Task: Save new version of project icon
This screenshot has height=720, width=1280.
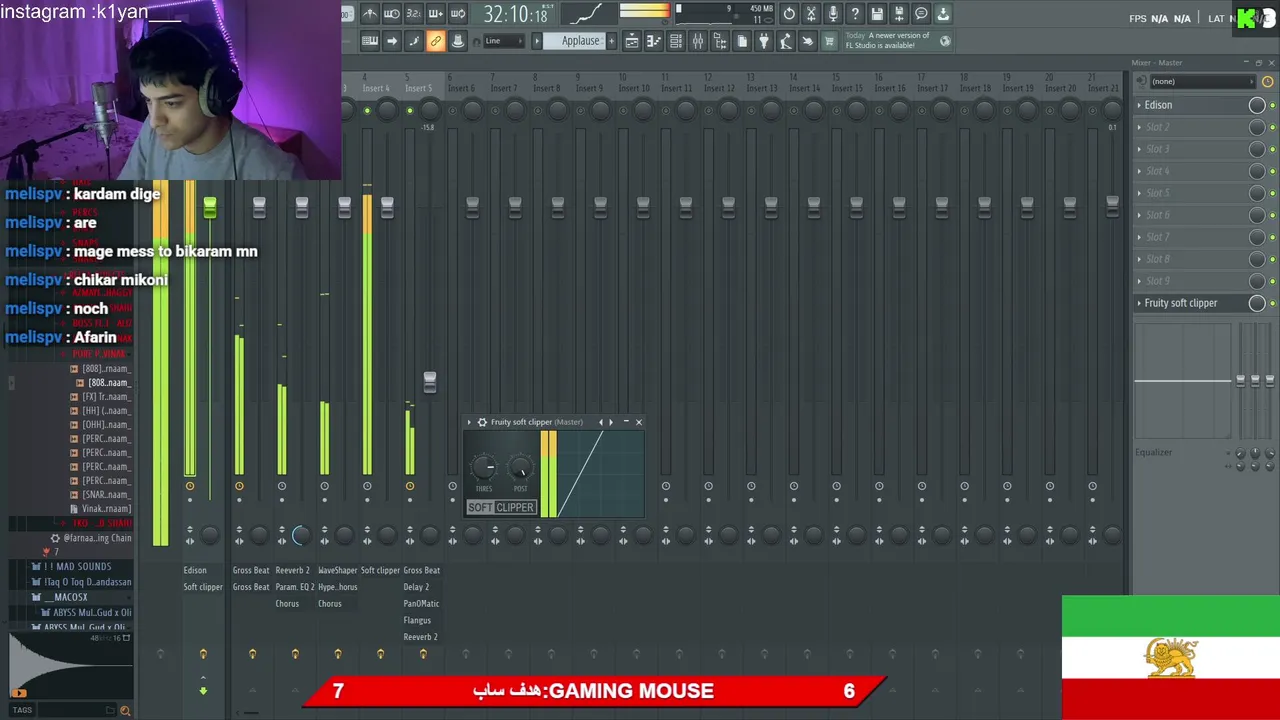Action: [x=899, y=14]
